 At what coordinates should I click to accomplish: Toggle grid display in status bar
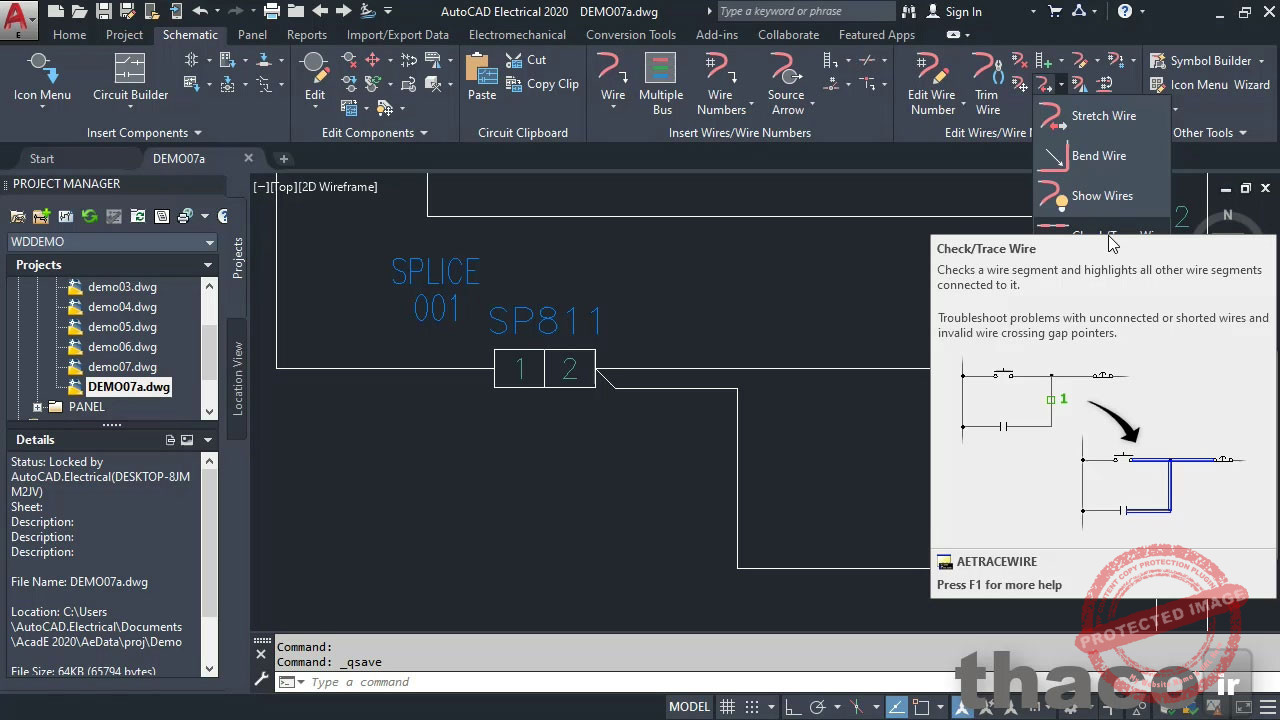click(727, 707)
